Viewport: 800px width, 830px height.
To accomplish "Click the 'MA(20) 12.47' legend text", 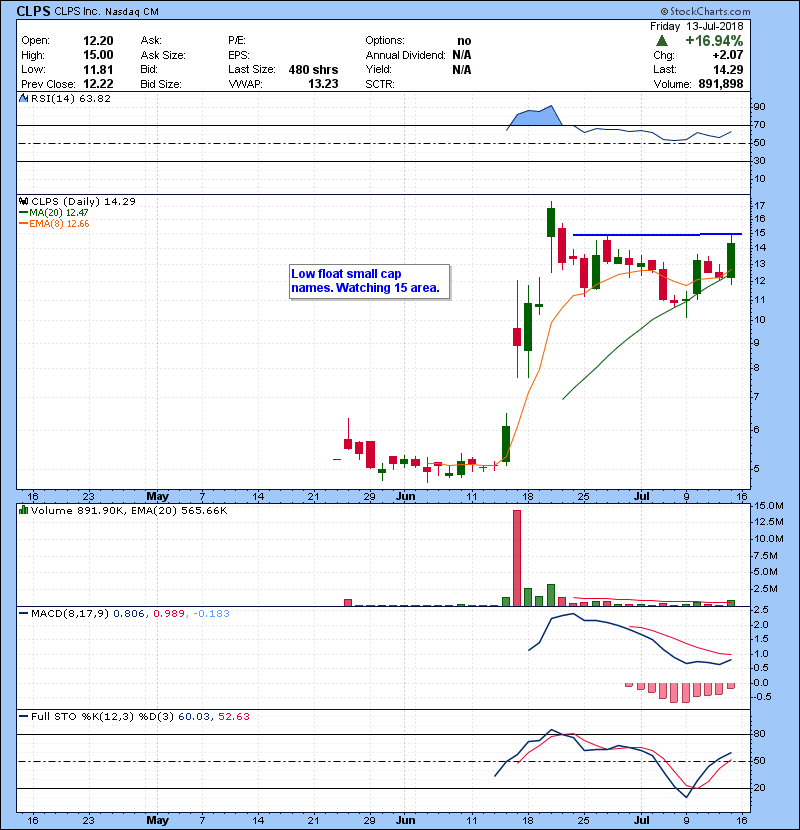I will coord(59,213).
